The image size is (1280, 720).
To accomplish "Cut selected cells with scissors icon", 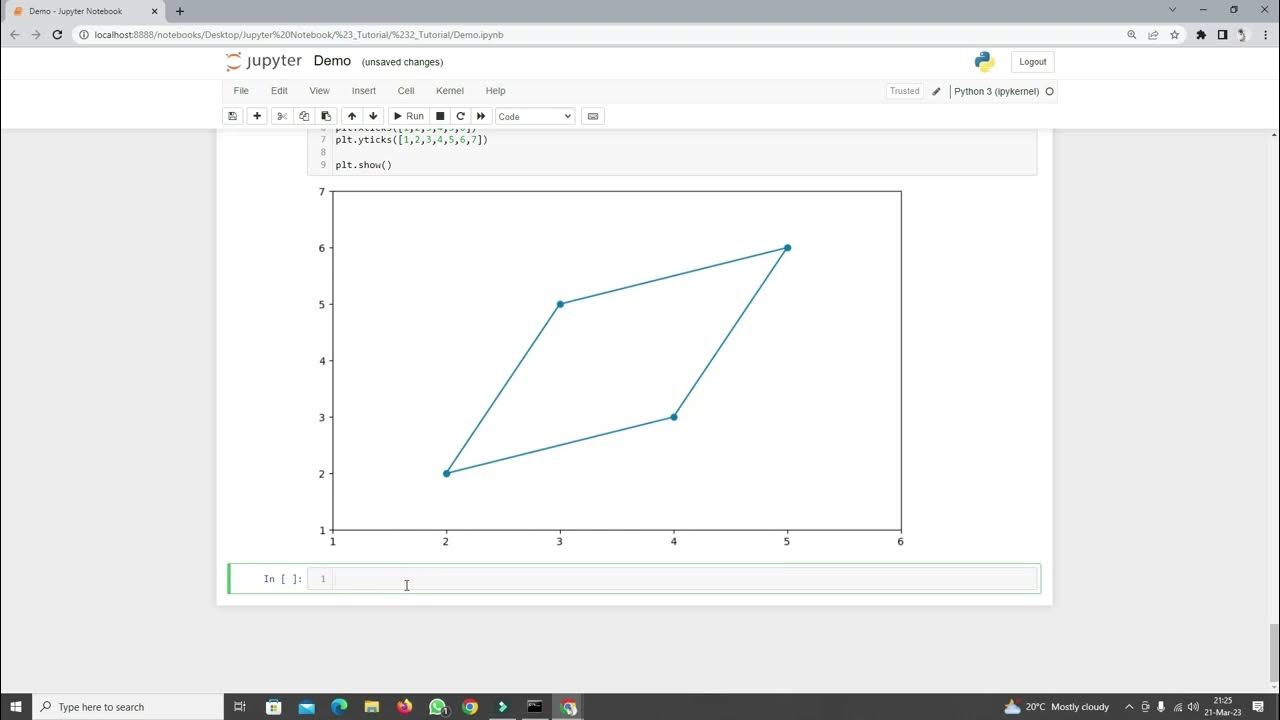I will 282,116.
